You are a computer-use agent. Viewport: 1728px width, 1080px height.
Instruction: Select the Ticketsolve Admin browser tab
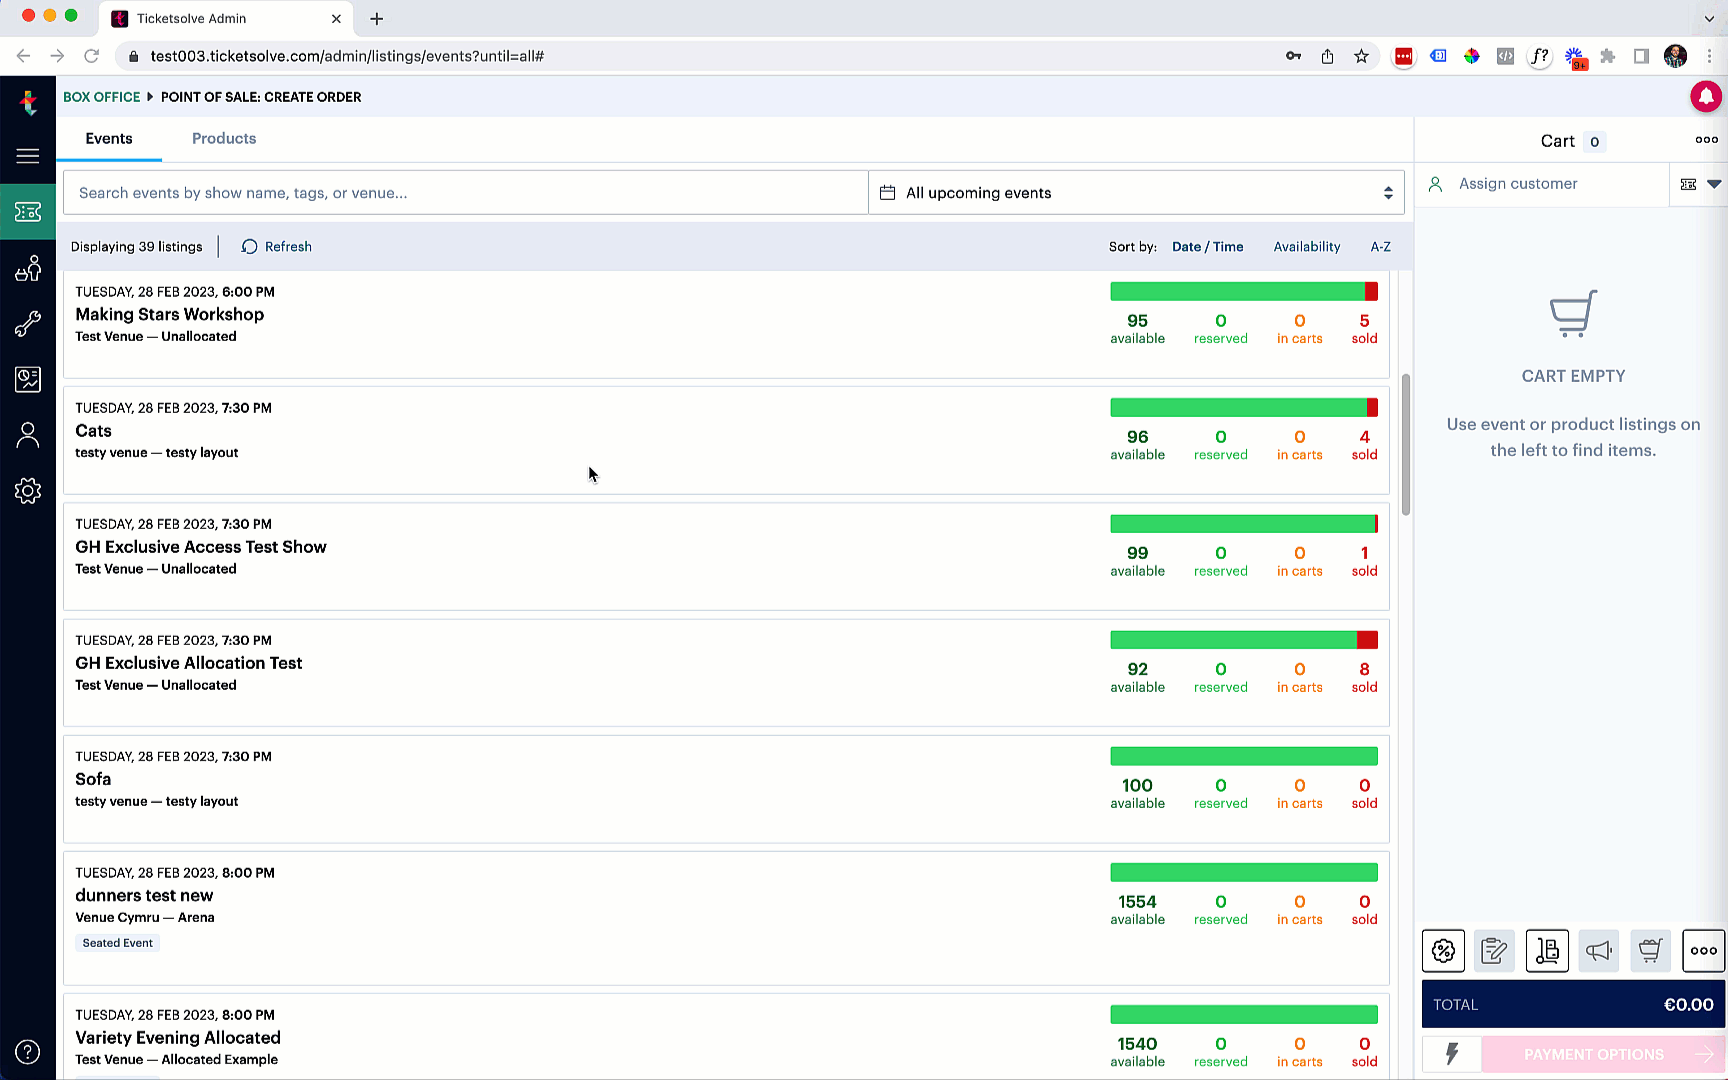[x=225, y=18]
